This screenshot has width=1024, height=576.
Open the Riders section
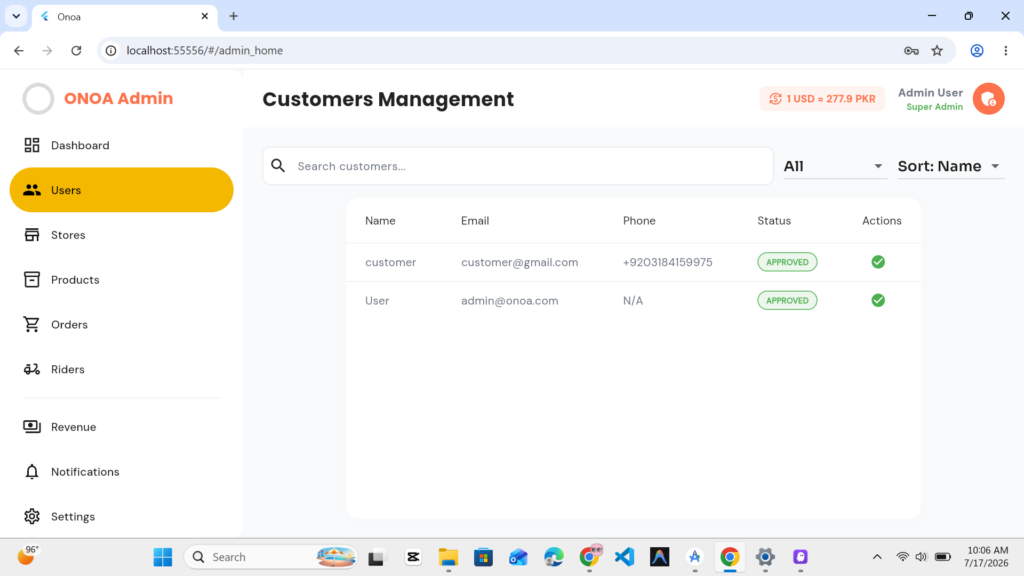pos(121,369)
